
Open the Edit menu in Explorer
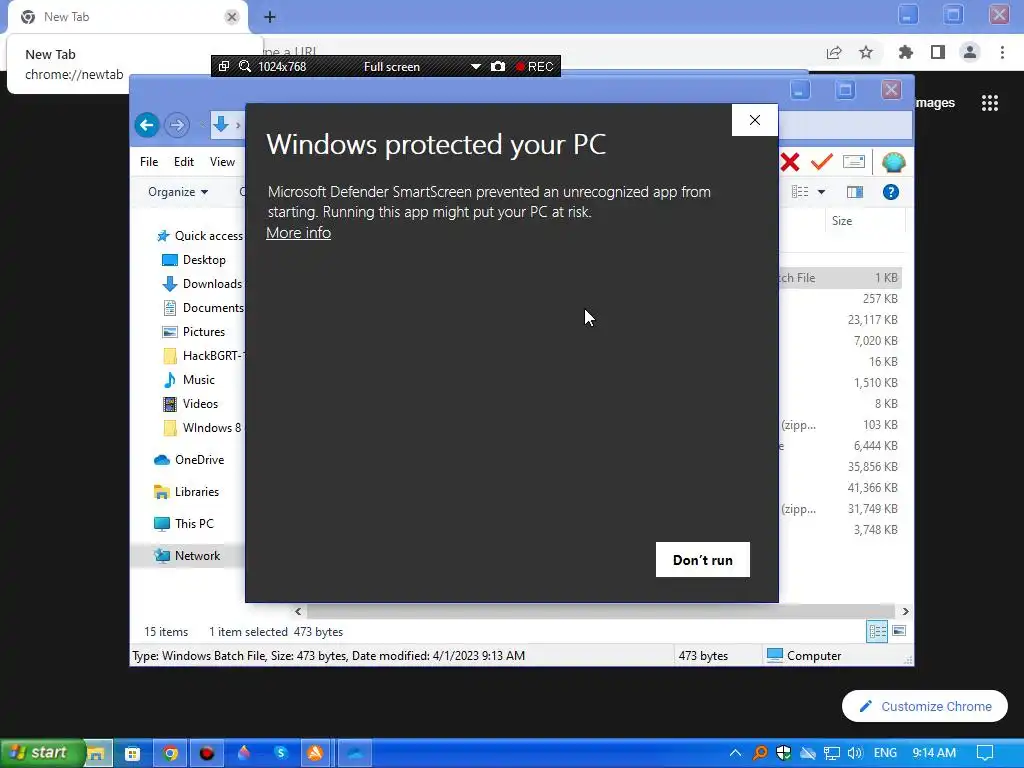coord(184,162)
